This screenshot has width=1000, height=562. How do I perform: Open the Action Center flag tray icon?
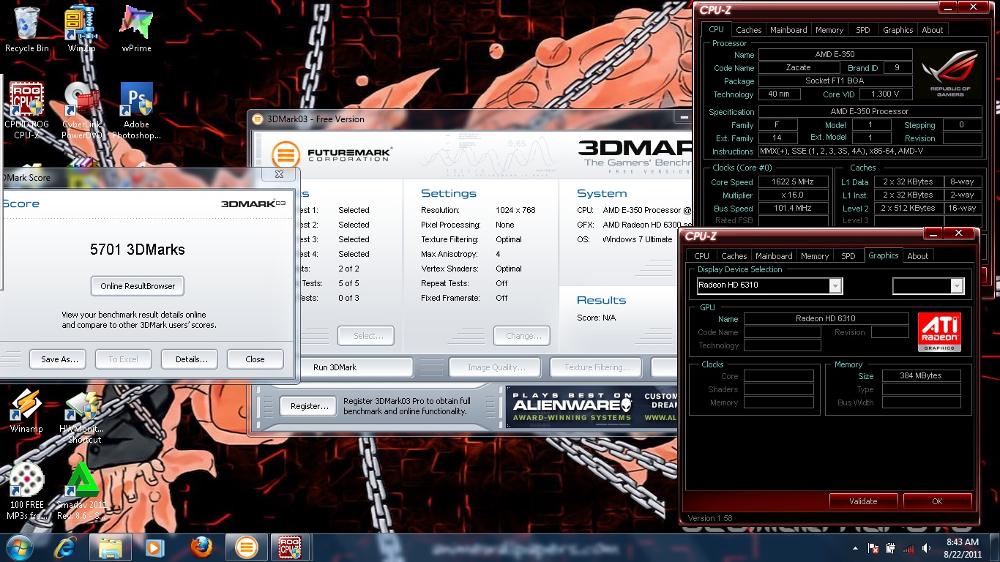point(873,549)
